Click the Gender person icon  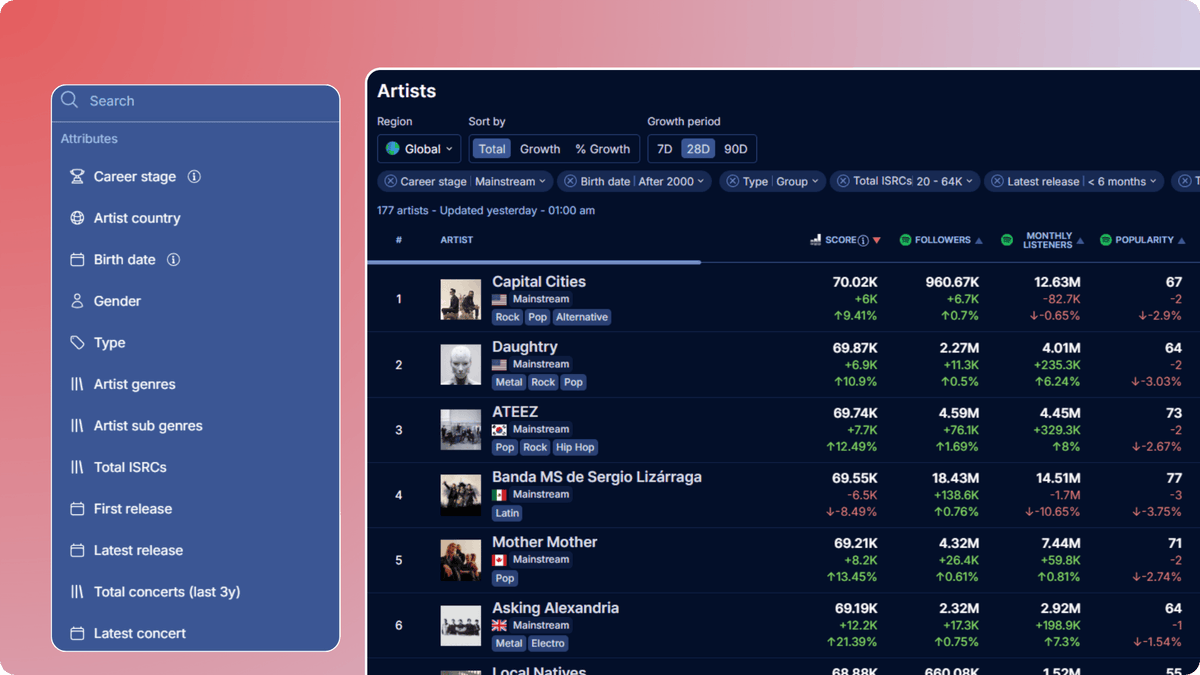click(77, 301)
